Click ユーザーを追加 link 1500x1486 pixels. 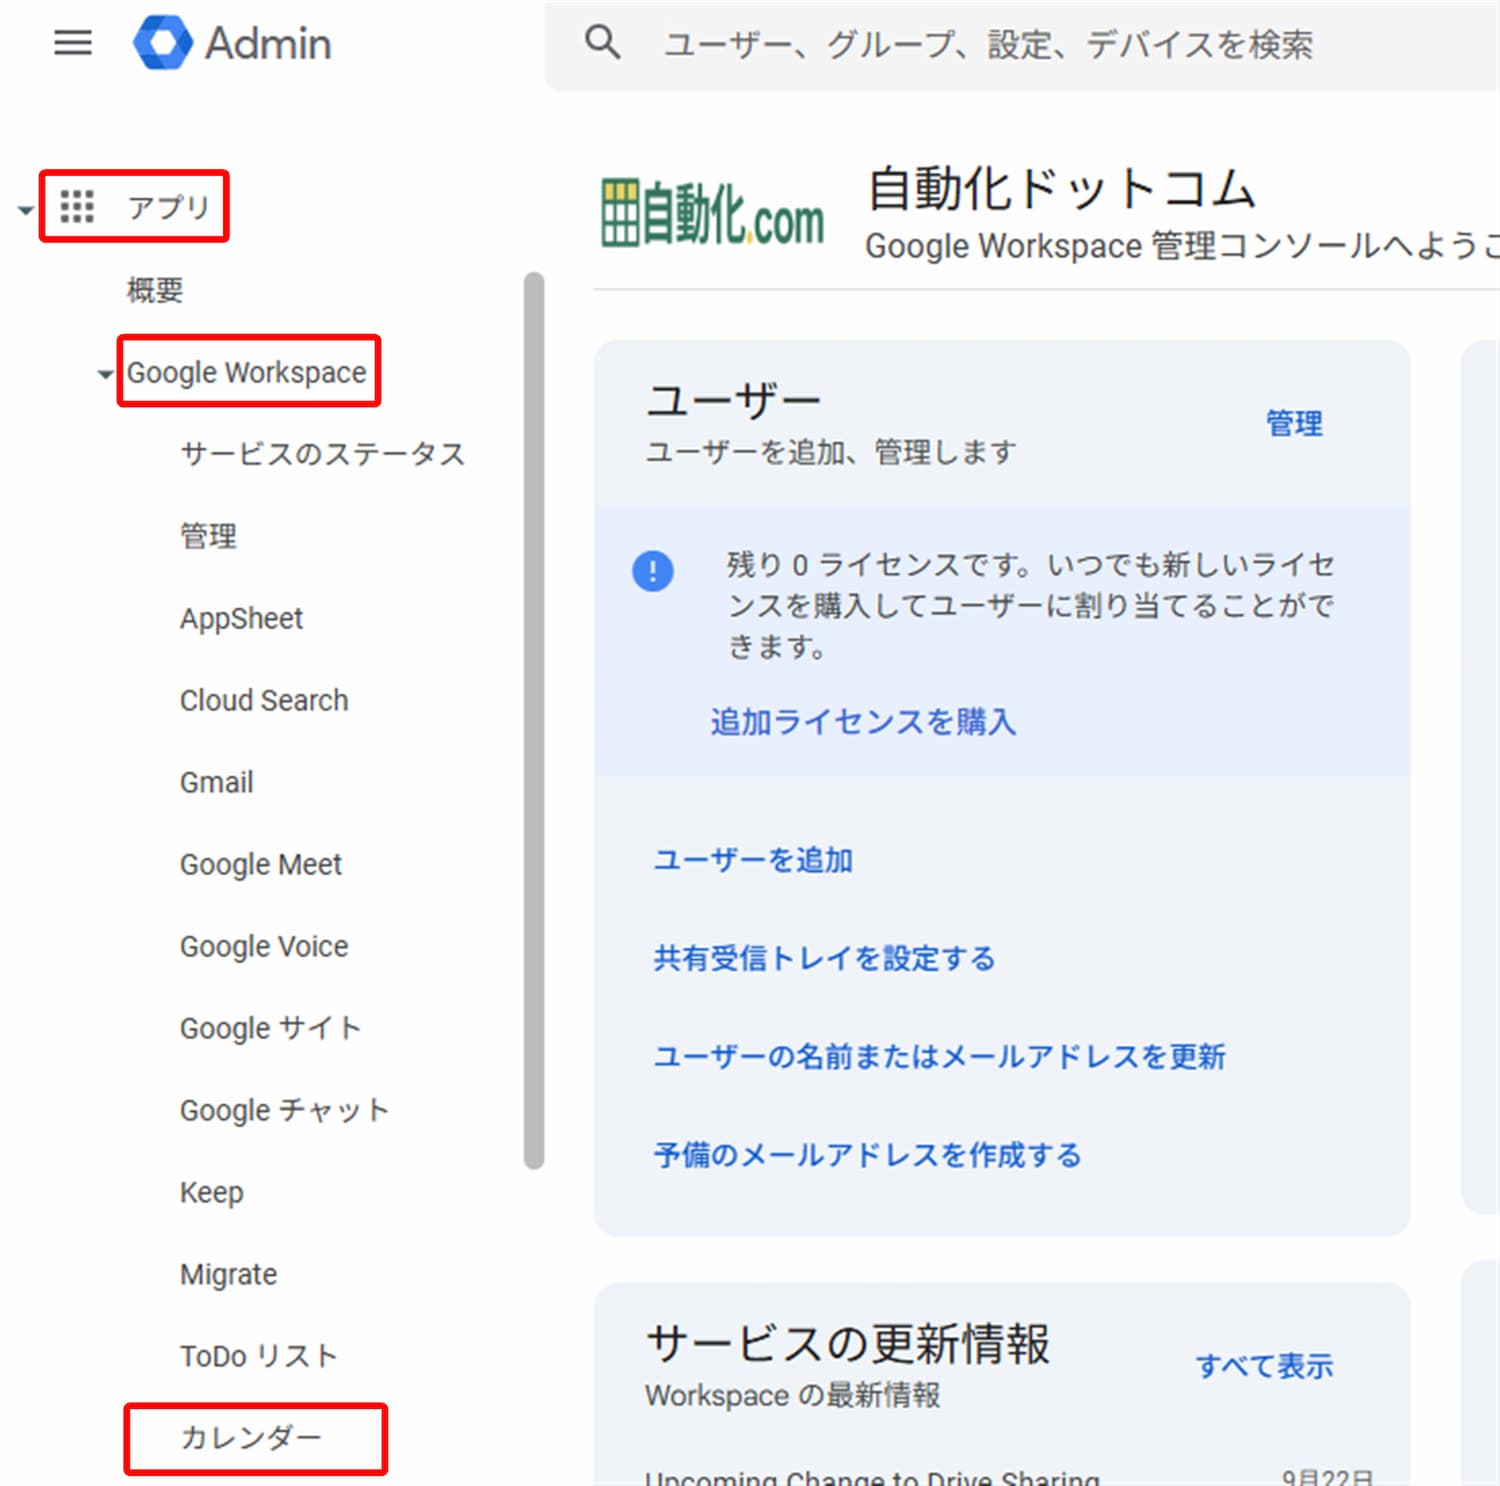[x=753, y=860]
